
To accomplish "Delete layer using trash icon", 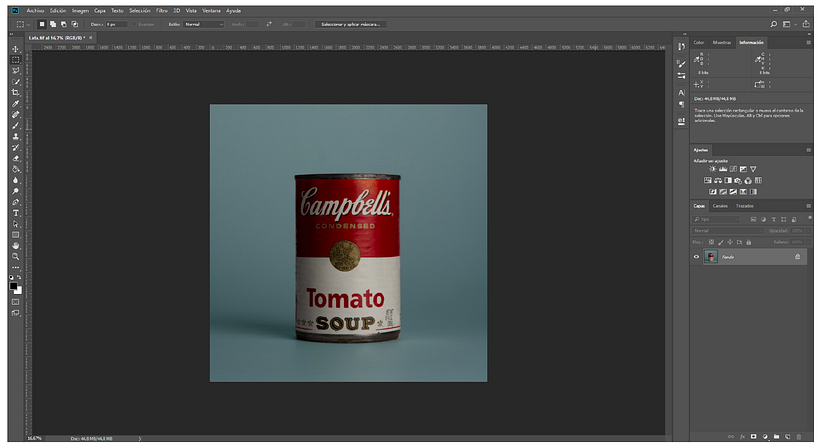I will [x=799, y=436].
